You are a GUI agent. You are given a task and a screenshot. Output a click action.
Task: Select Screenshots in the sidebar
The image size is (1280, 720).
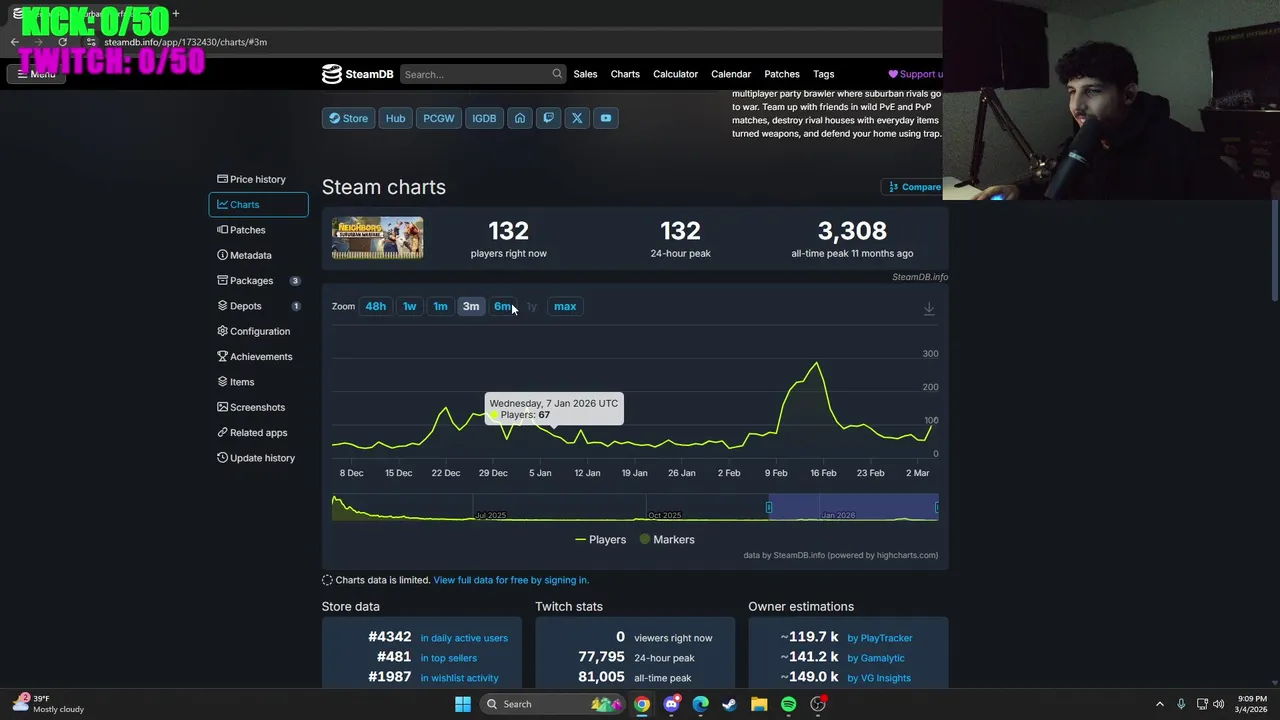[258, 407]
